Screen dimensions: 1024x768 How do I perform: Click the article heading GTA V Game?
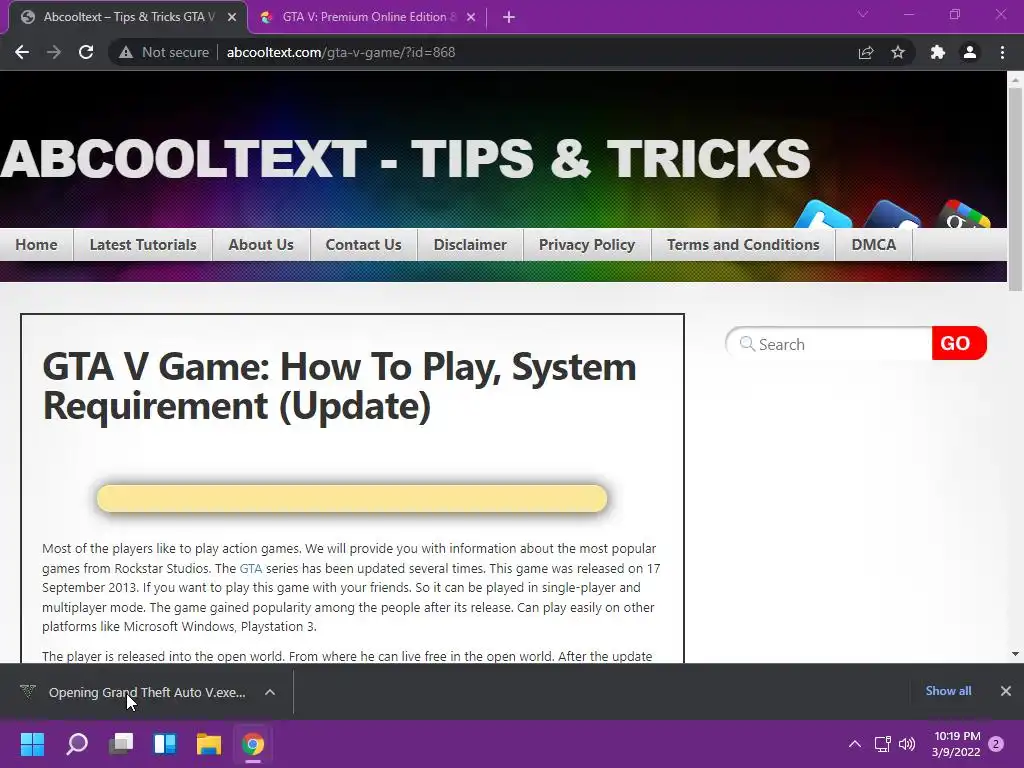339,387
